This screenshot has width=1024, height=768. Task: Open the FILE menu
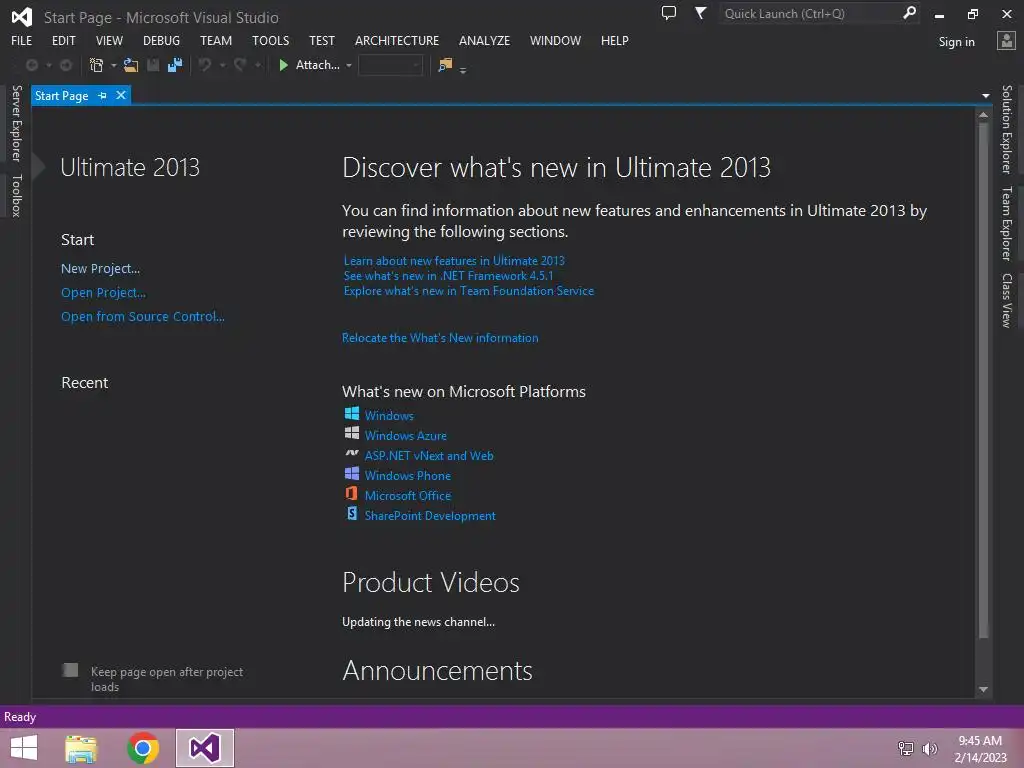[x=22, y=40]
